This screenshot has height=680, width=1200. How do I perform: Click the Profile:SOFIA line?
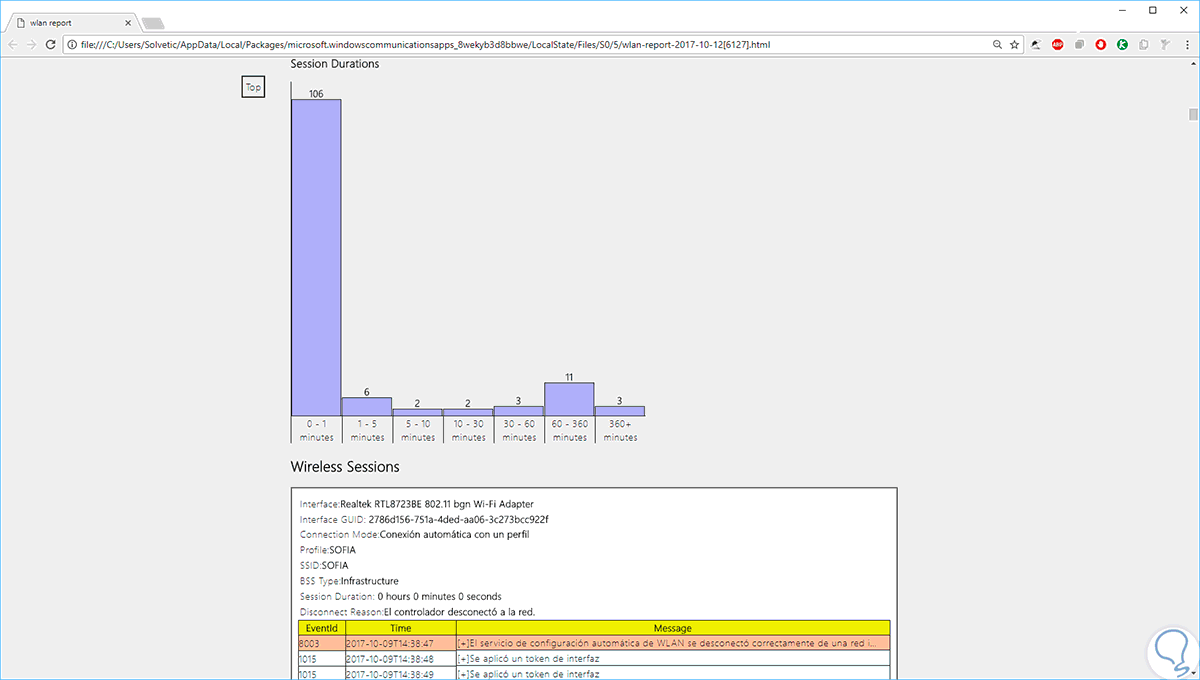[328, 550]
